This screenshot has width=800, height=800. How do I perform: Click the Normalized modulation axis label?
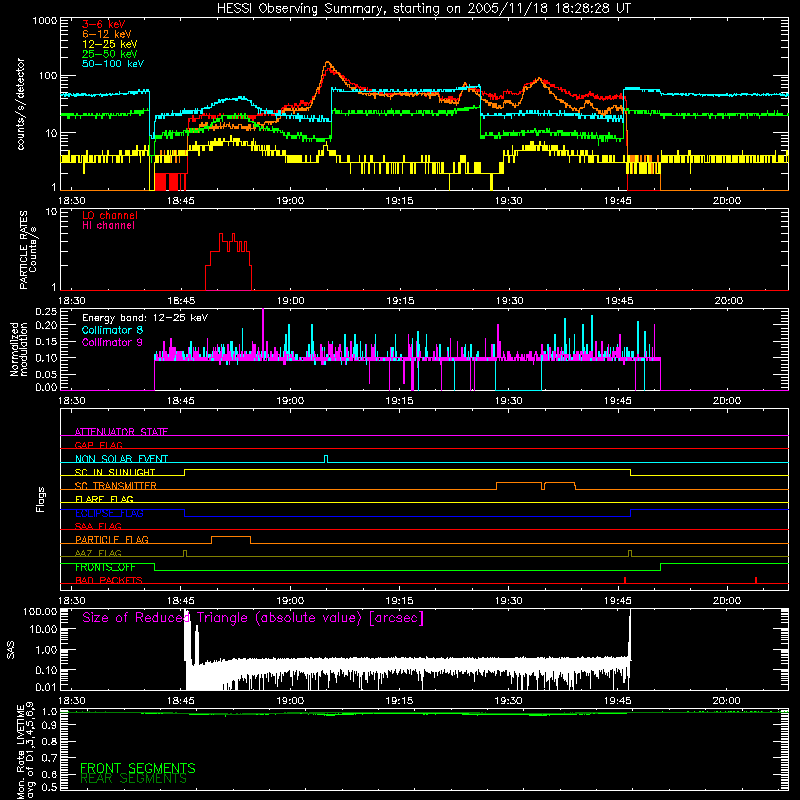[x=18, y=349]
